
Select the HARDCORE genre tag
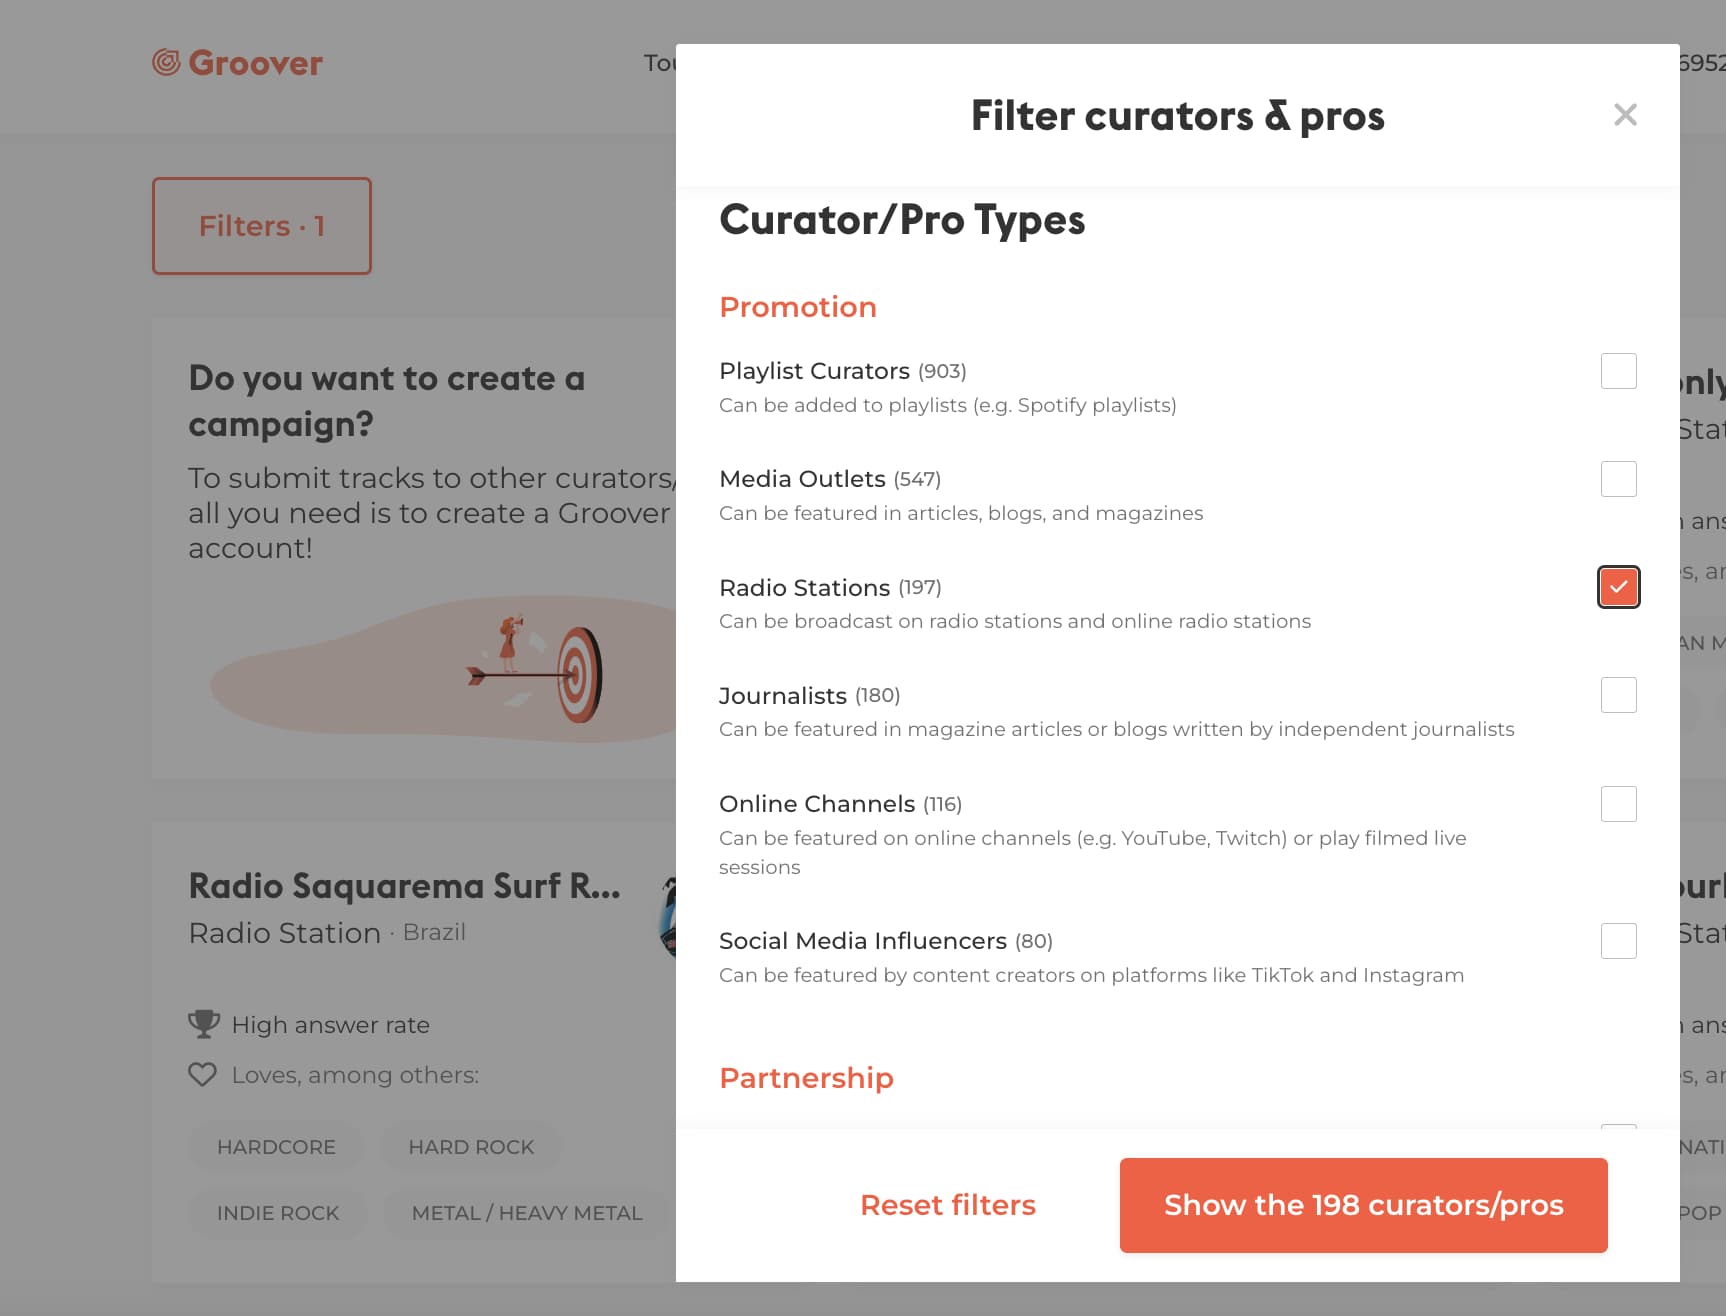click(x=276, y=1147)
